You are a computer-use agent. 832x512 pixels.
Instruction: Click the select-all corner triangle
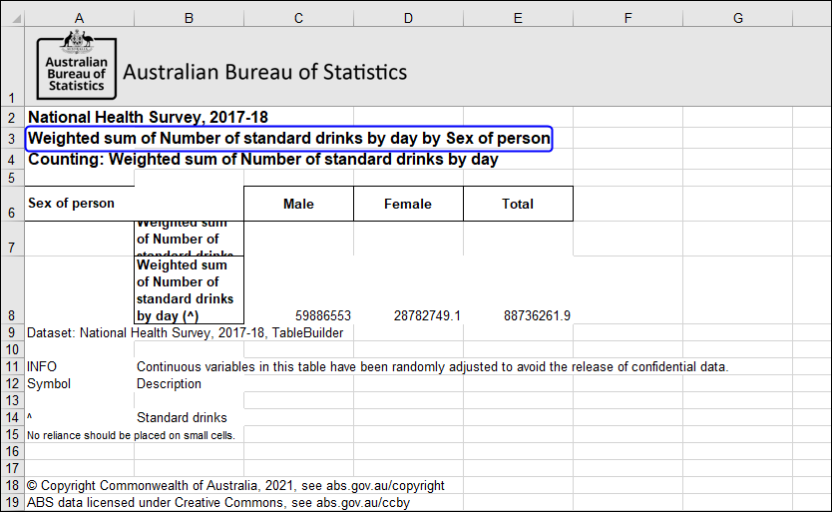click(x=17, y=19)
